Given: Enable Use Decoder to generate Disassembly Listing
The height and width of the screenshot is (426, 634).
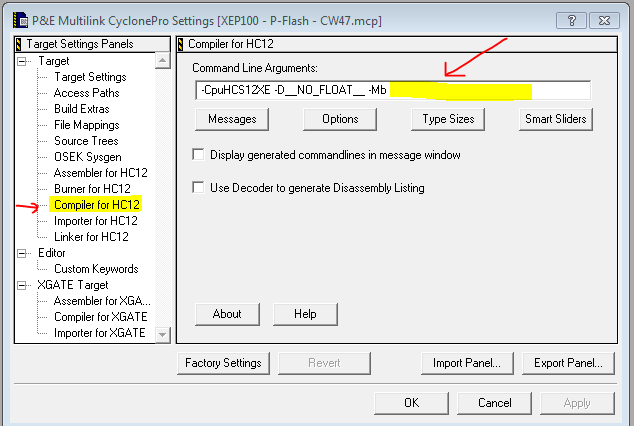Looking at the screenshot, I should (x=198, y=188).
